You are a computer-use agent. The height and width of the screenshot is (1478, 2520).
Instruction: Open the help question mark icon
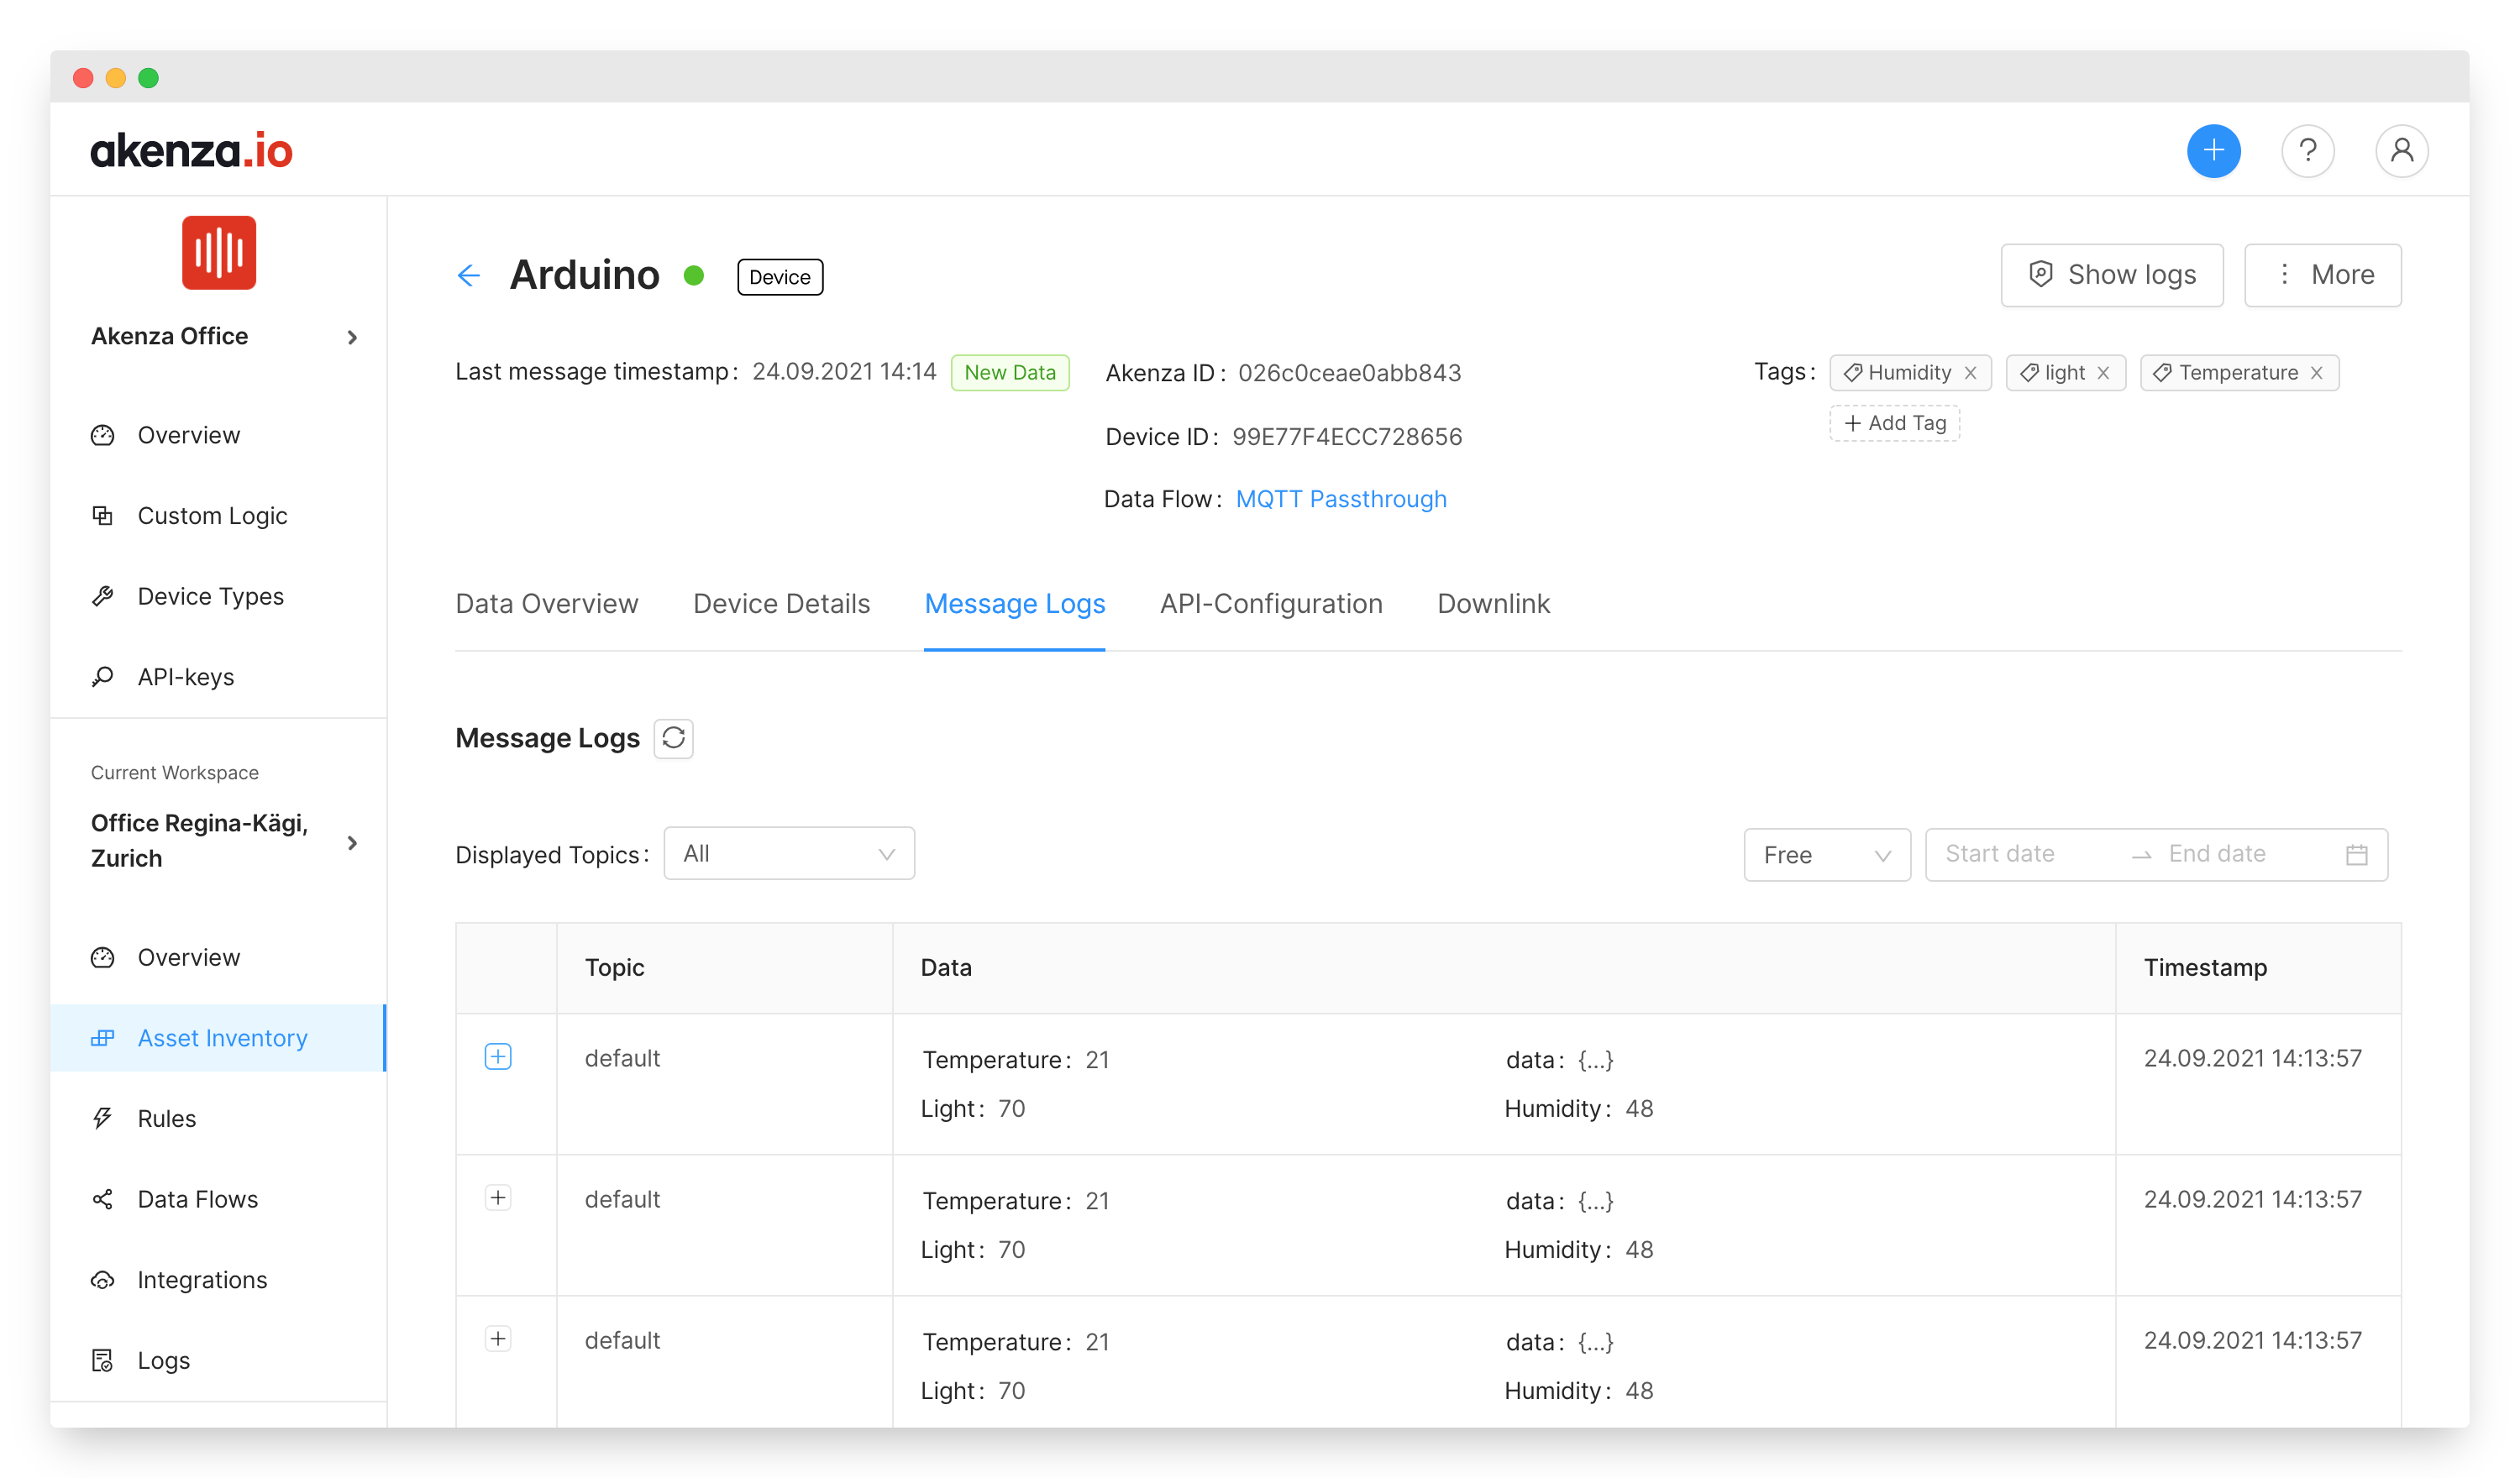click(2307, 151)
